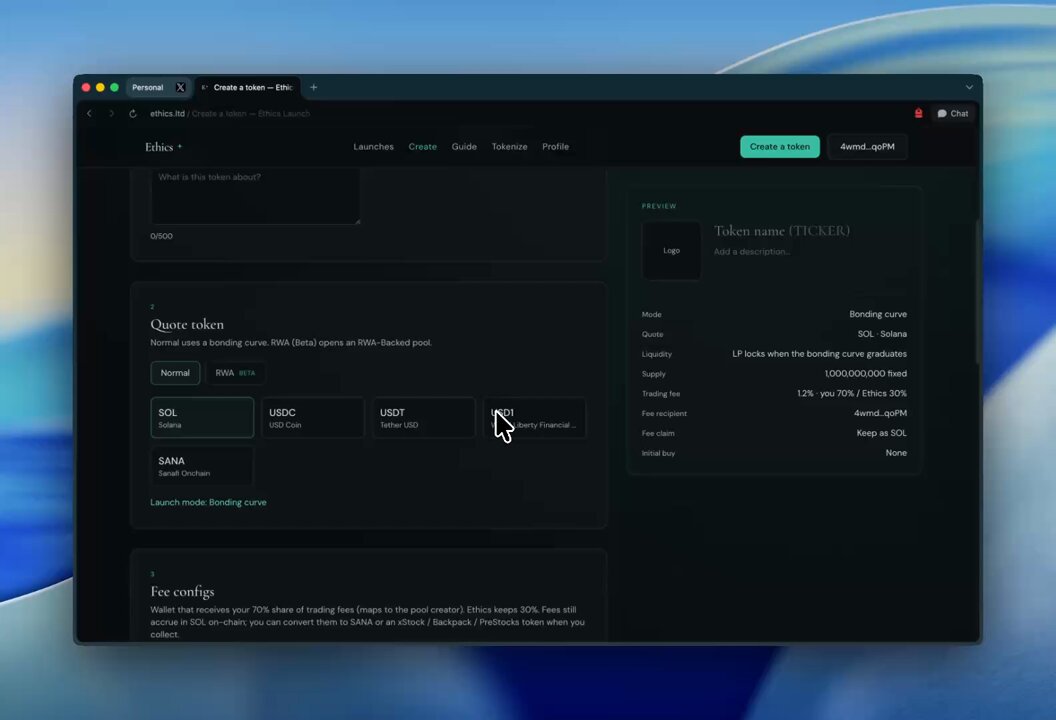The height and width of the screenshot is (720, 1056).
Task: Open the 4wmd...qoPM wallet button
Action: [867, 146]
